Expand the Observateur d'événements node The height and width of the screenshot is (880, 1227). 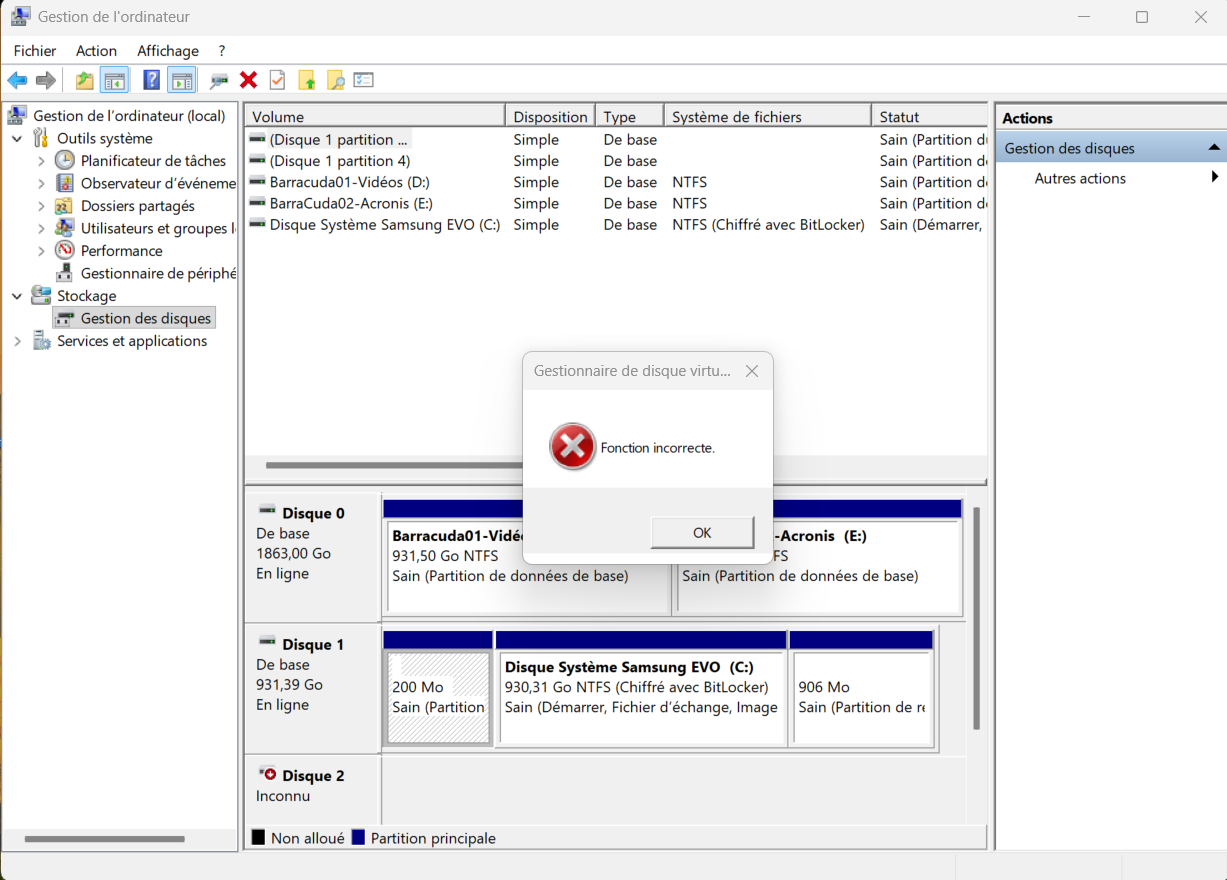(x=41, y=183)
